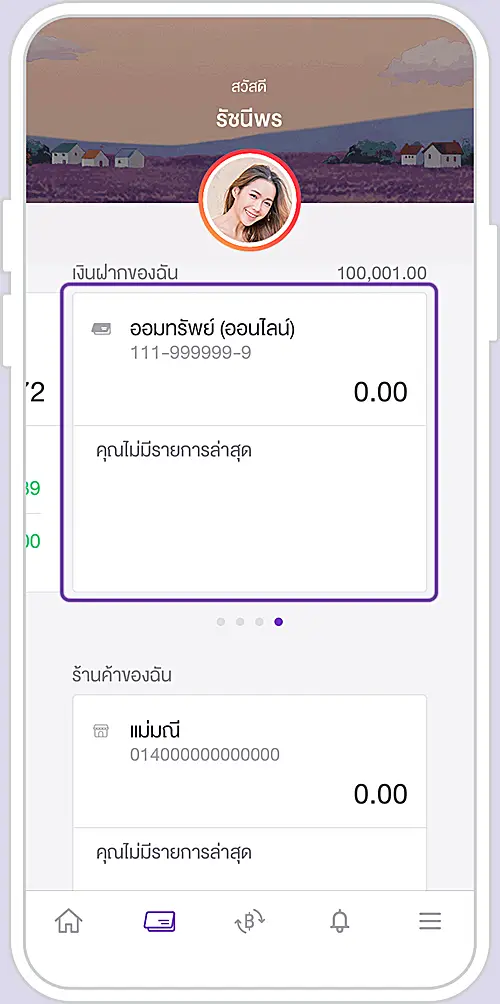
Task: Select the third page indicator dot
Action: pos(259,622)
